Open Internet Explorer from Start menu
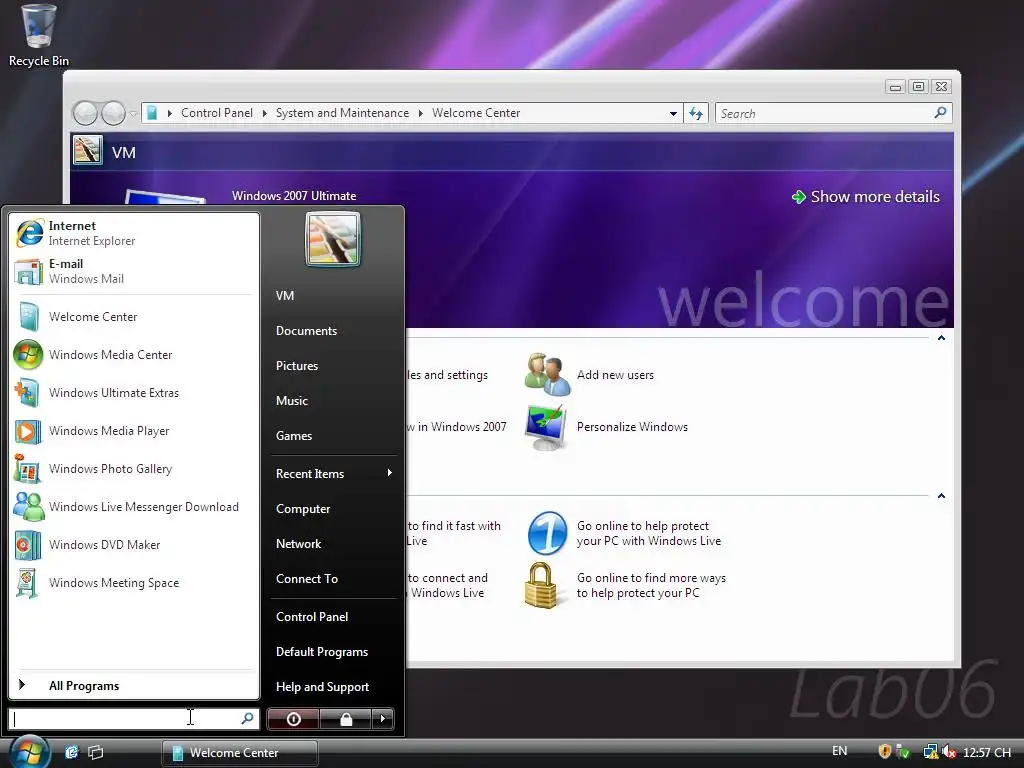 tap(134, 232)
